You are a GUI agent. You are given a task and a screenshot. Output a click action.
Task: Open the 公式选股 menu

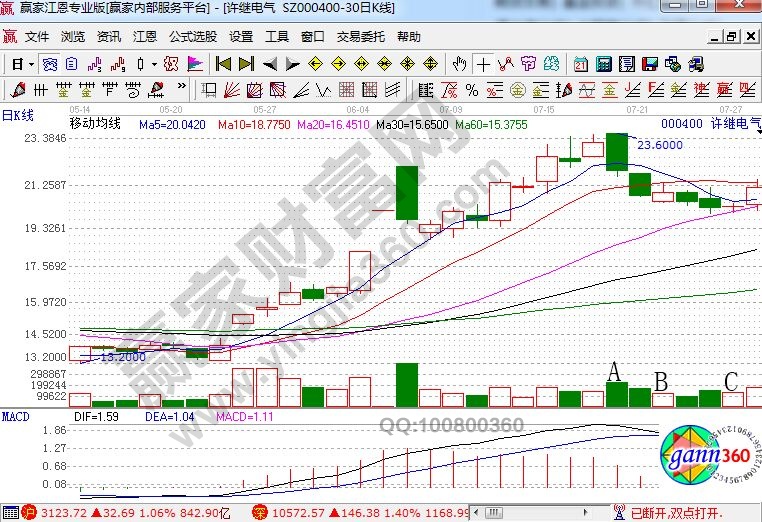tap(192, 37)
